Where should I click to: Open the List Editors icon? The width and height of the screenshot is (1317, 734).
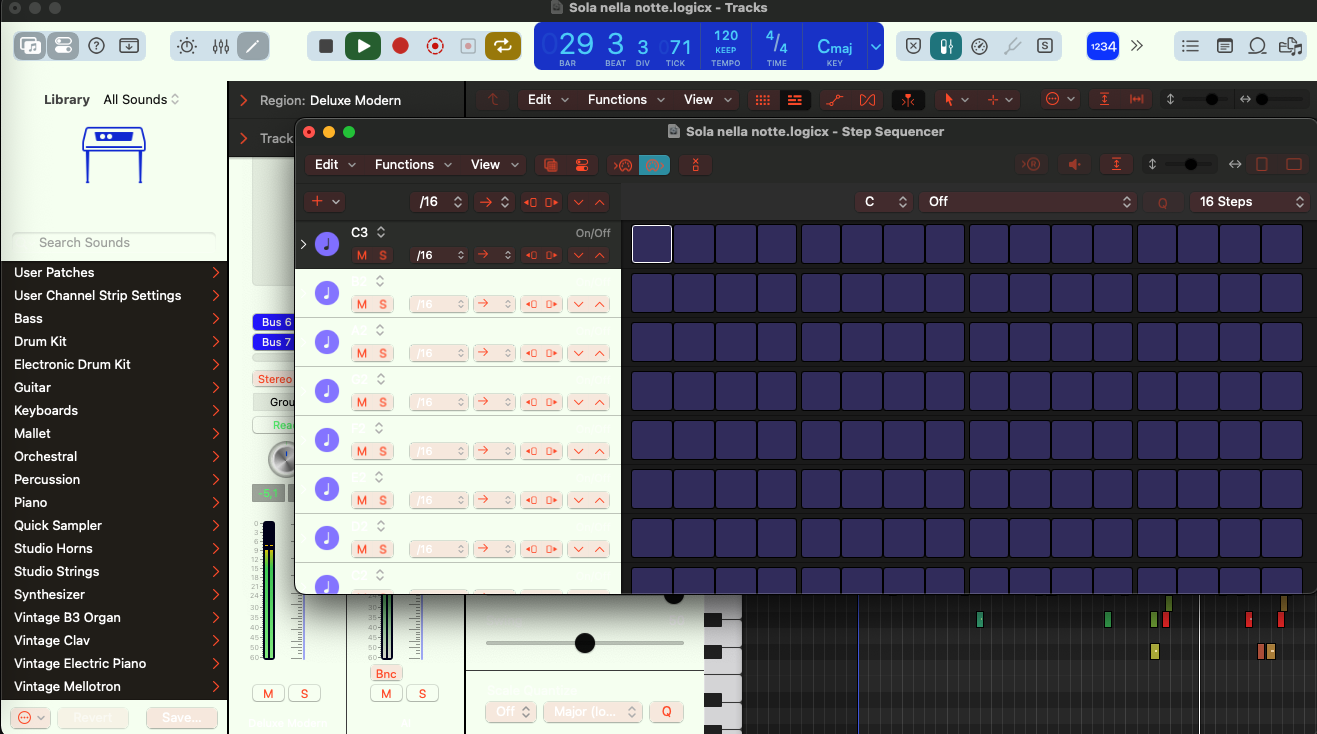pyautogui.click(x=1190, y=46)
